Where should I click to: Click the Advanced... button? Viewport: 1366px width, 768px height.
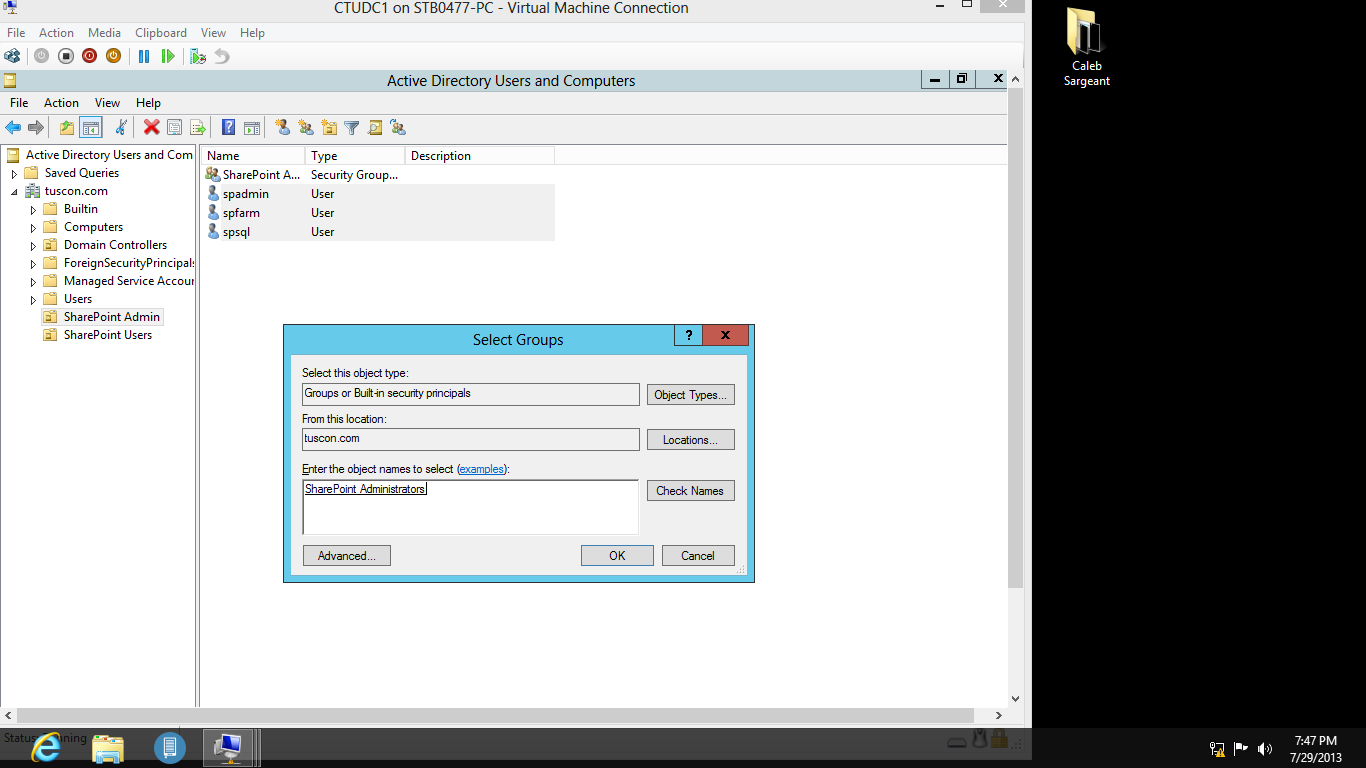click(346, 556)
